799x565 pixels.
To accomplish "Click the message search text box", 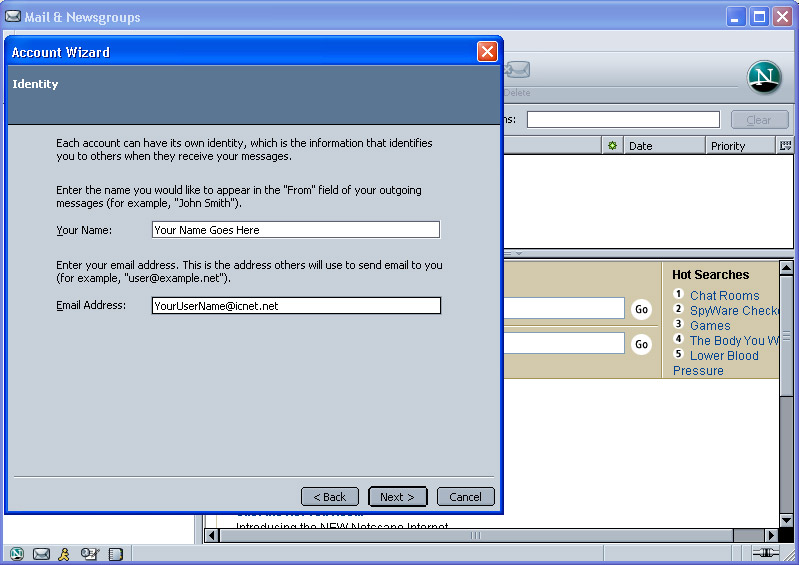I will [x=623, y=120].
